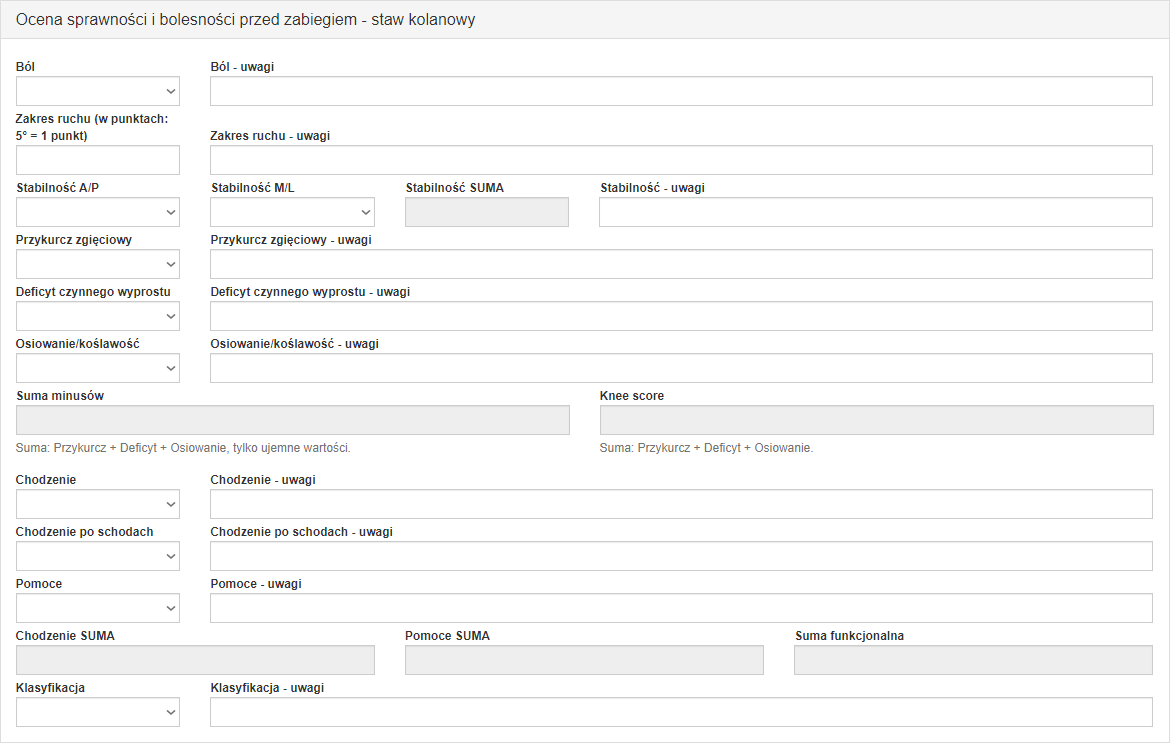This screenshot has height=743, width=1170.
Task: Open the Pomoce dropdown
Action: pyautogui.click(x=98, y=608)
